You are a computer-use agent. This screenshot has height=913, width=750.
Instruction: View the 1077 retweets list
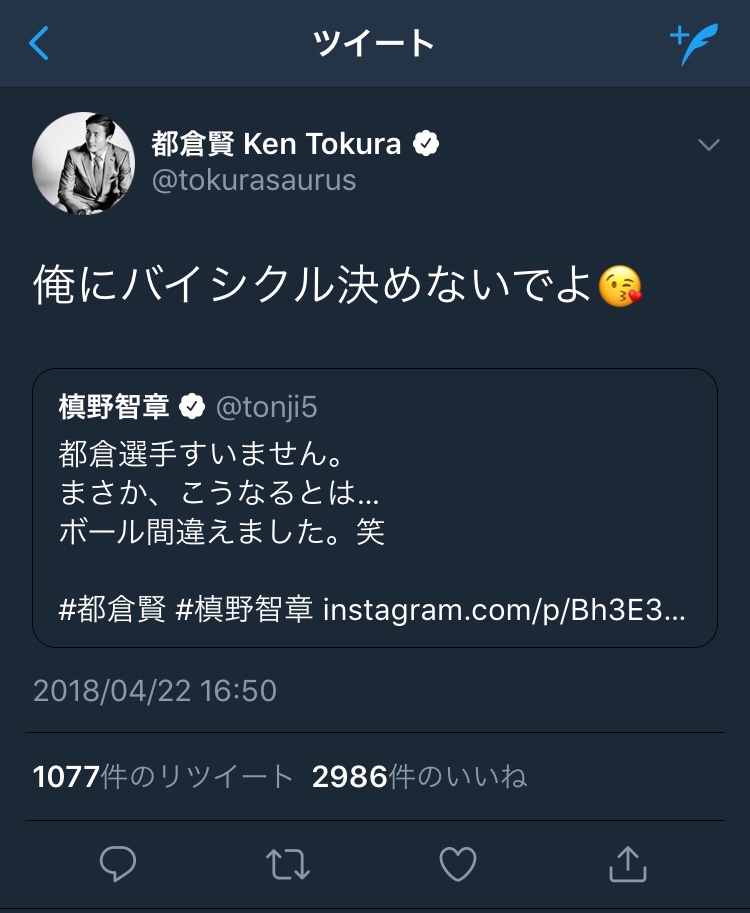pyautogui.click(x=163, y=776)
